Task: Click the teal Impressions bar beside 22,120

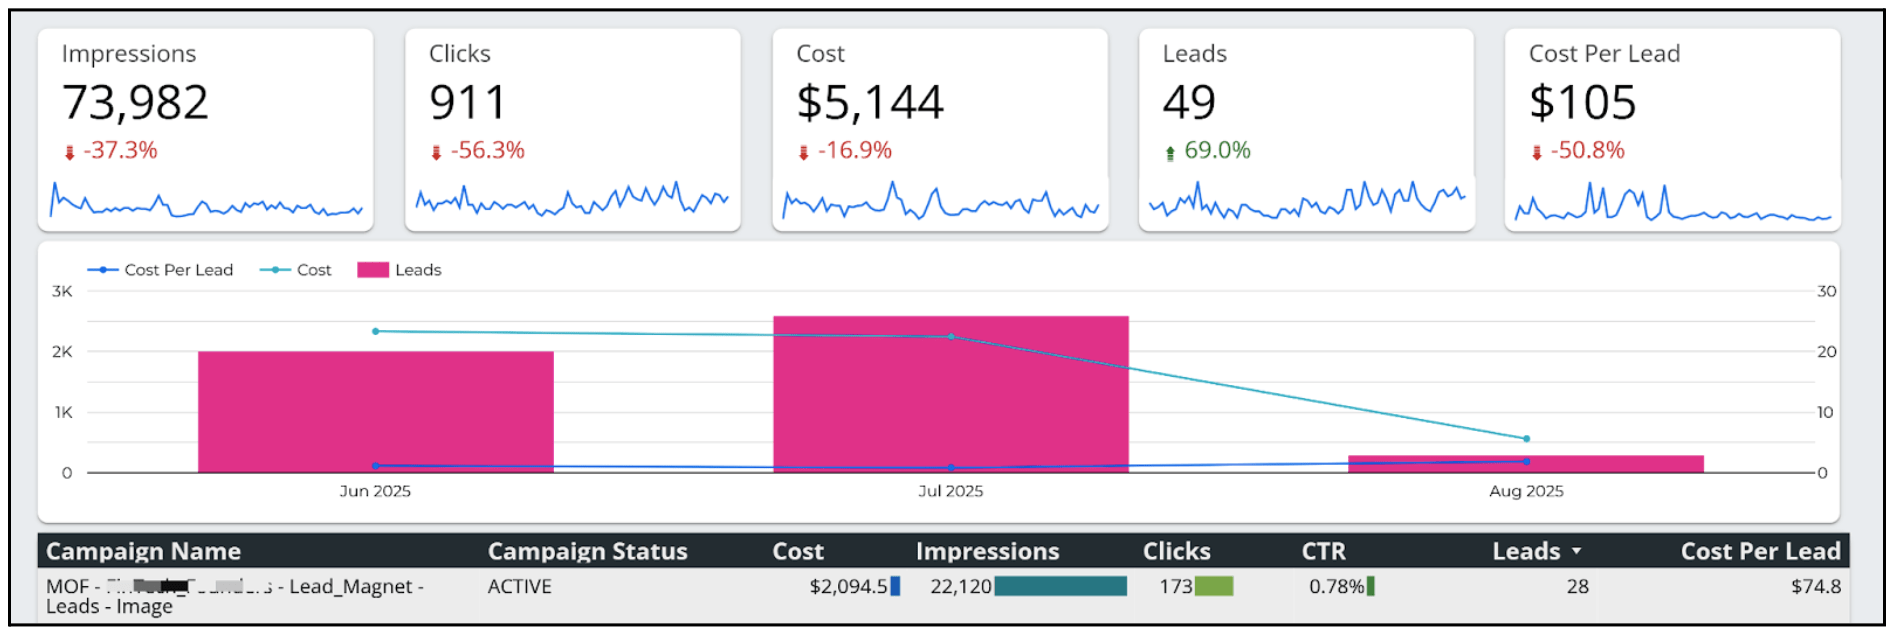Action: coord(1060,586)
